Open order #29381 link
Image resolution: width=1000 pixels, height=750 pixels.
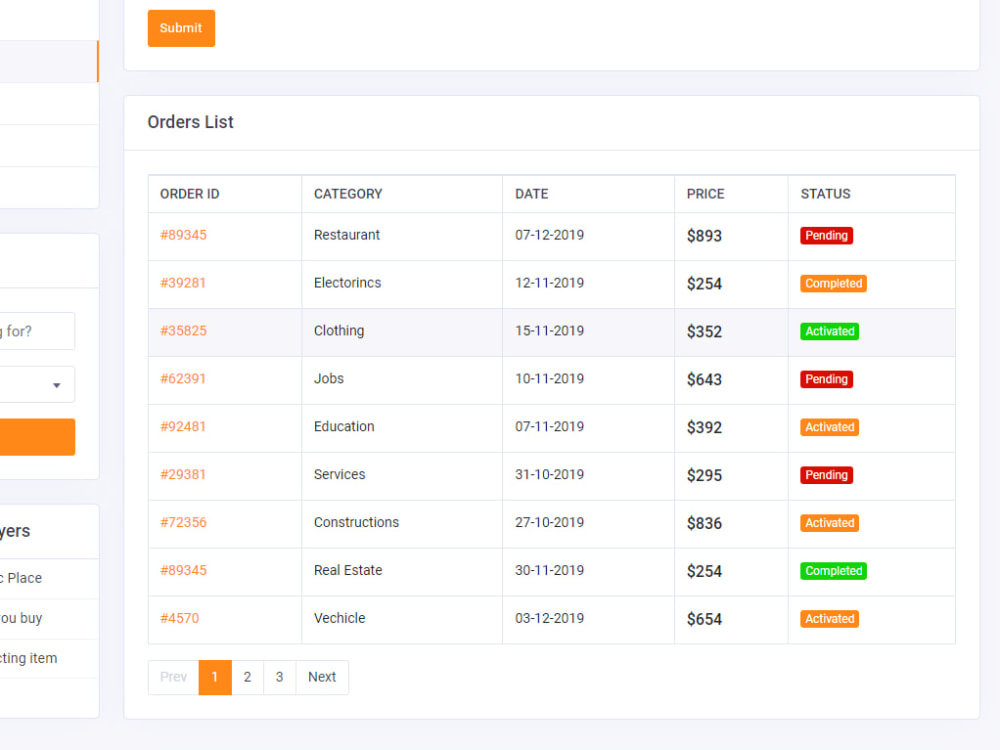[183, 474]
